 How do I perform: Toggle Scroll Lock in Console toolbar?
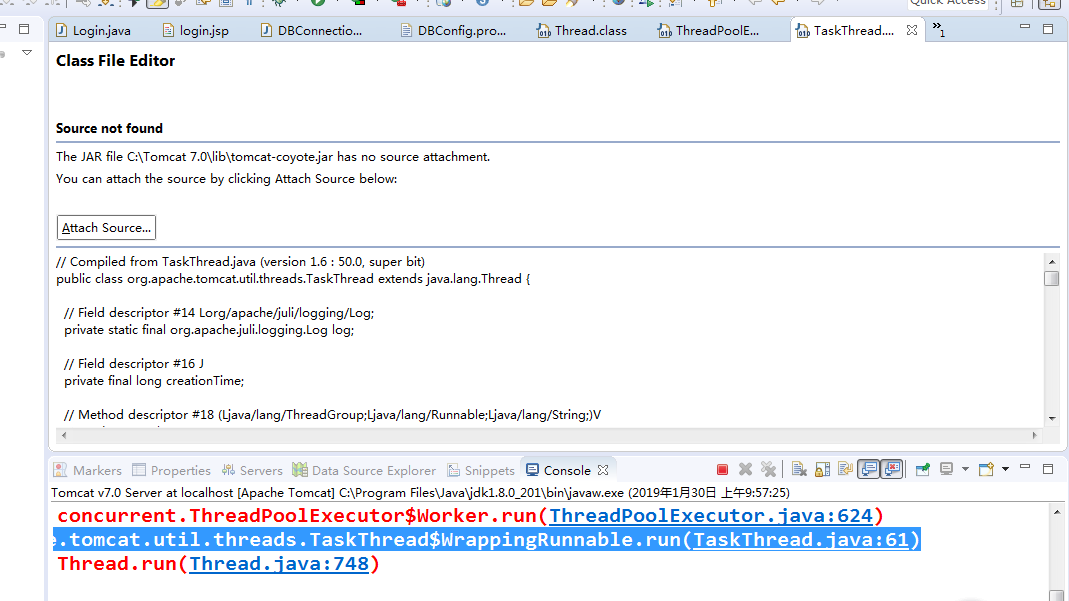pyautogui.click(x=822, y=469)
